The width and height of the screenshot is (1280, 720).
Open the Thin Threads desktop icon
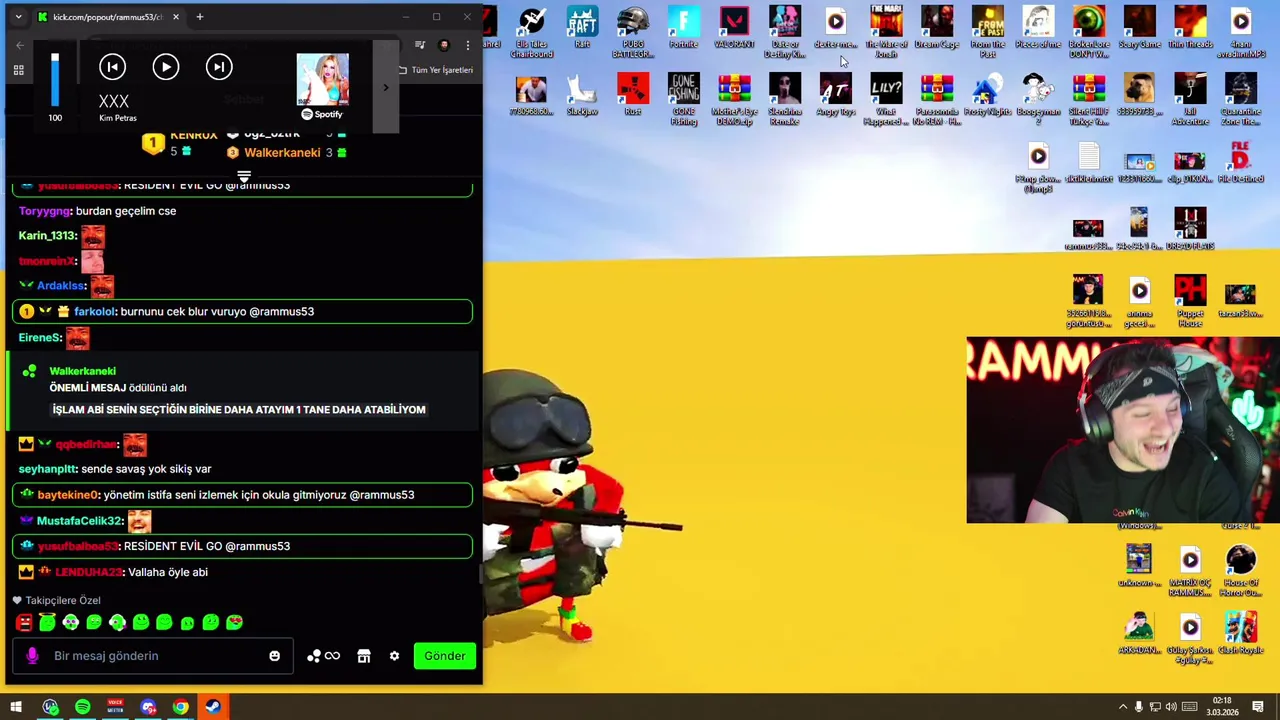tap(1190, 28)
